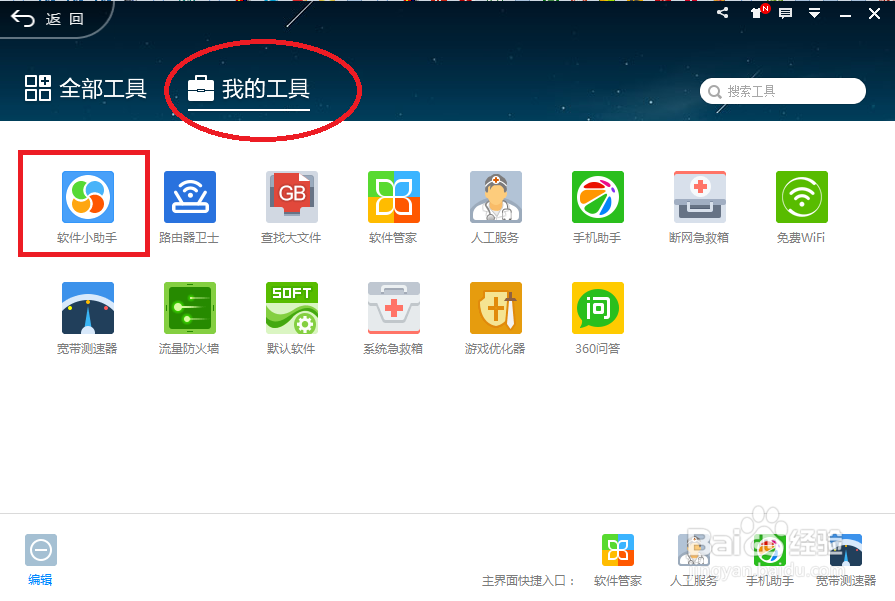Viewport: 895px width, 601px height.
Task: Click the 返回 back button
Action: pyautogui.click(x=45, y=18)
